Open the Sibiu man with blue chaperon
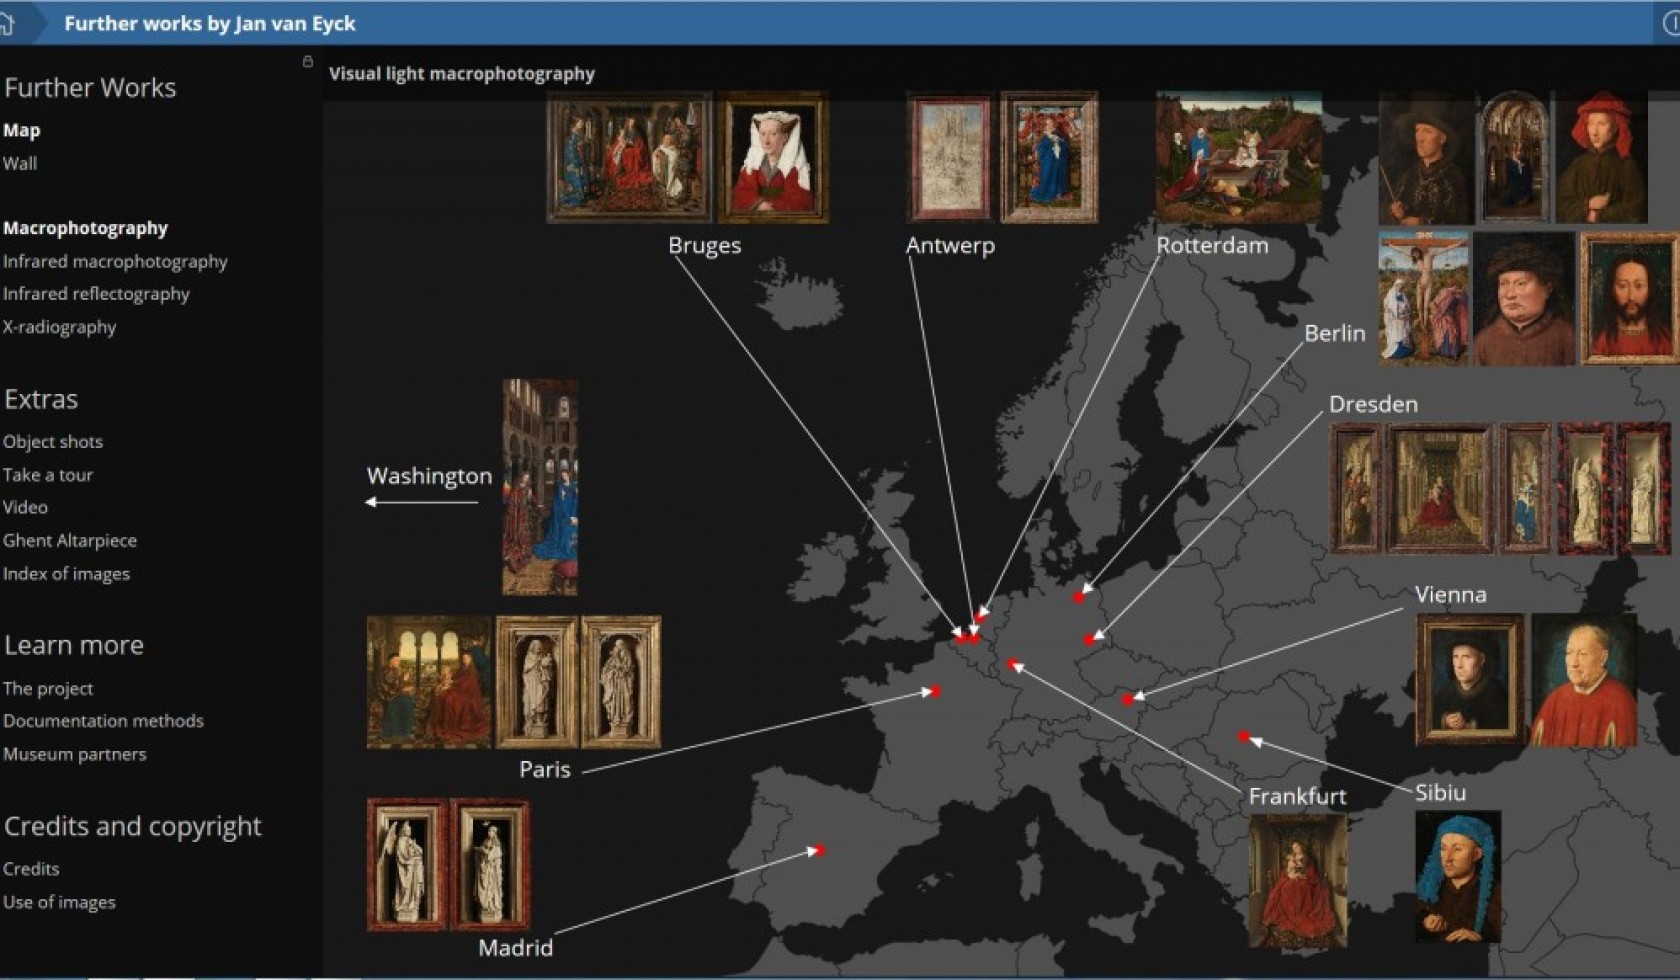The width and height of the screenshot is (1680, 980). click(x=1457, y=876)
